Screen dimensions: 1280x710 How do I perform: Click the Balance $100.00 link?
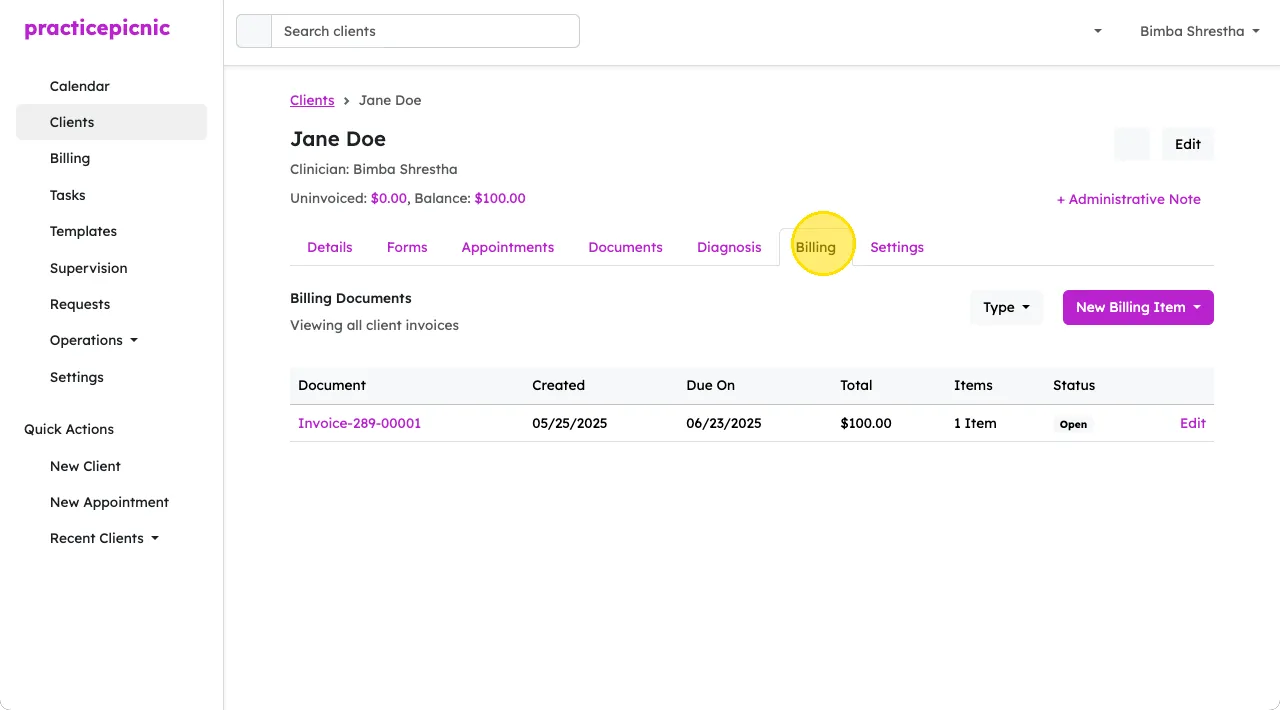pyautogui.click(x=500, y=198)
